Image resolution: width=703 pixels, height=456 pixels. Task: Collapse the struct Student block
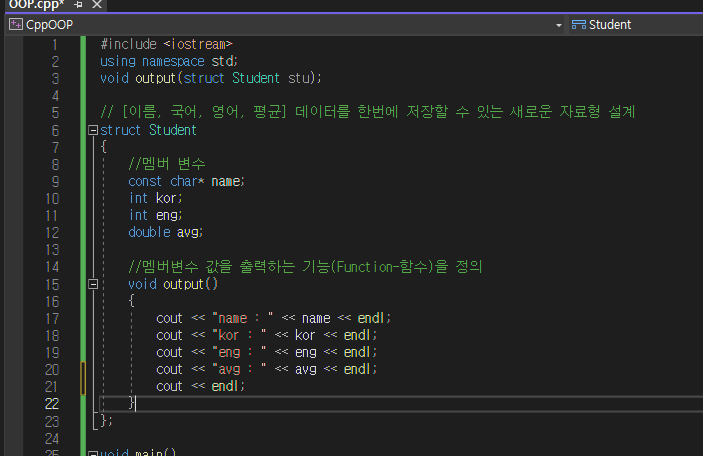(93, 130)
